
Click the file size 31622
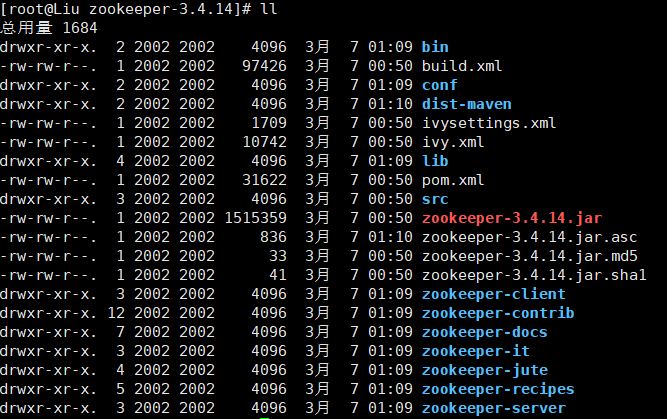point(265,180)
